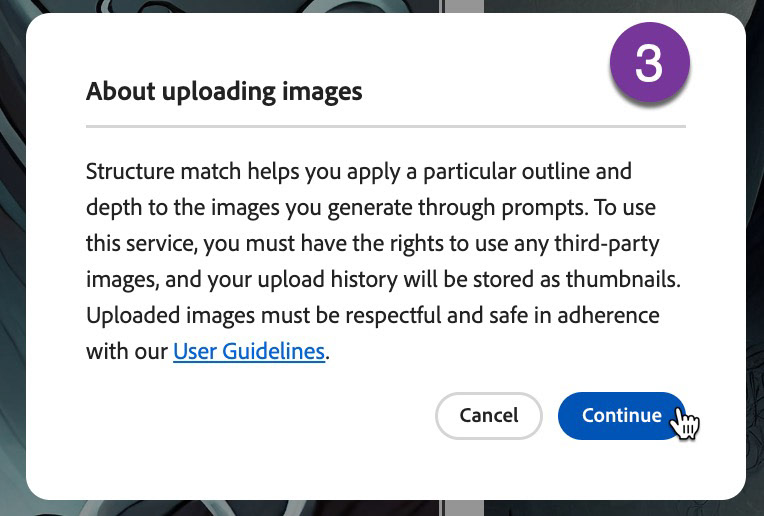
Task: Click the hand pointer cursor icon
Action: coord(685,423)
